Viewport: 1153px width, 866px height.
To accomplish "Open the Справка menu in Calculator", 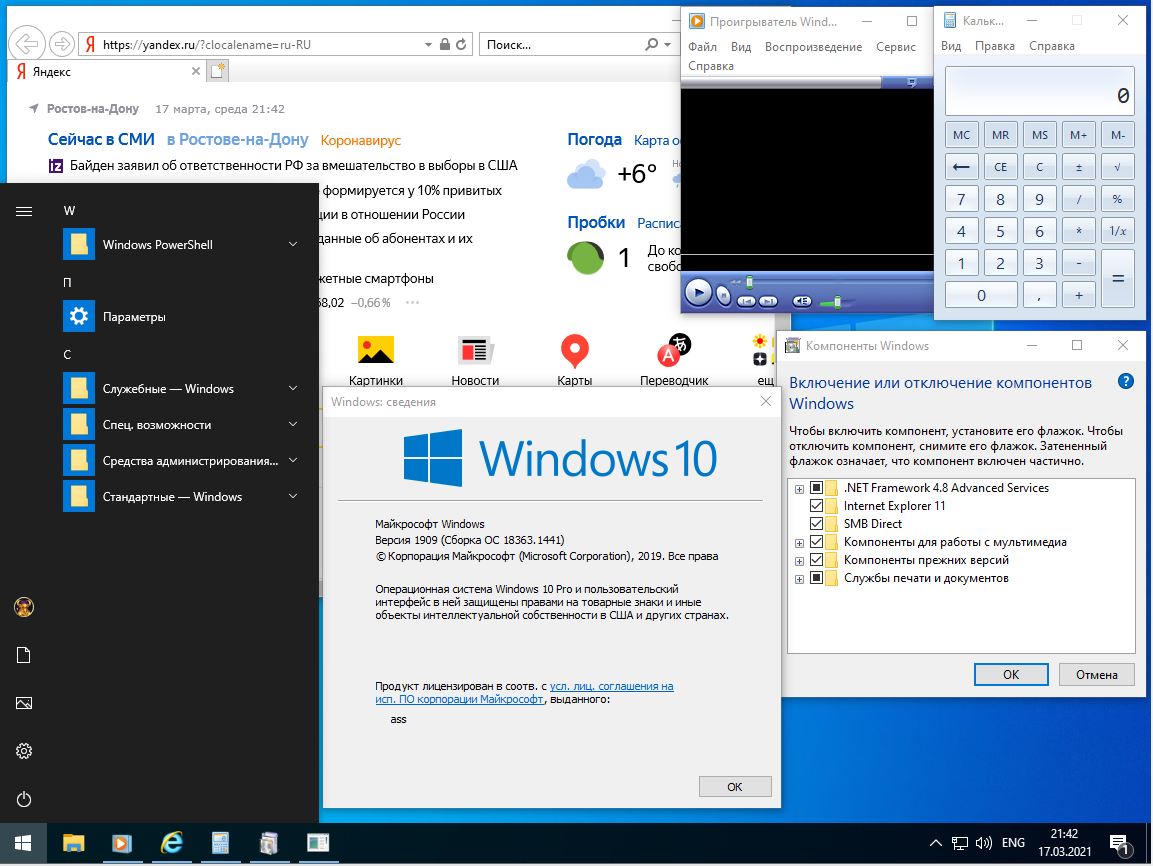I will [1052, 46].
